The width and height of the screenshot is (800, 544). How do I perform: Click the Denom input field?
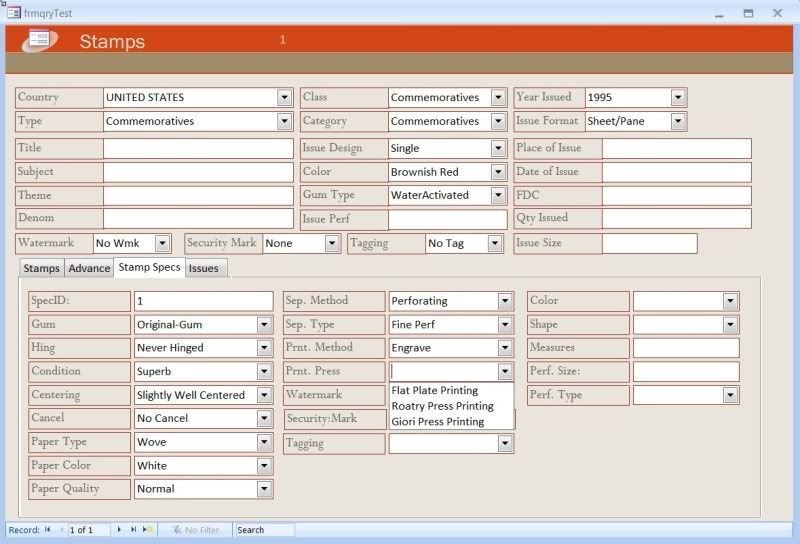point(198,218)
